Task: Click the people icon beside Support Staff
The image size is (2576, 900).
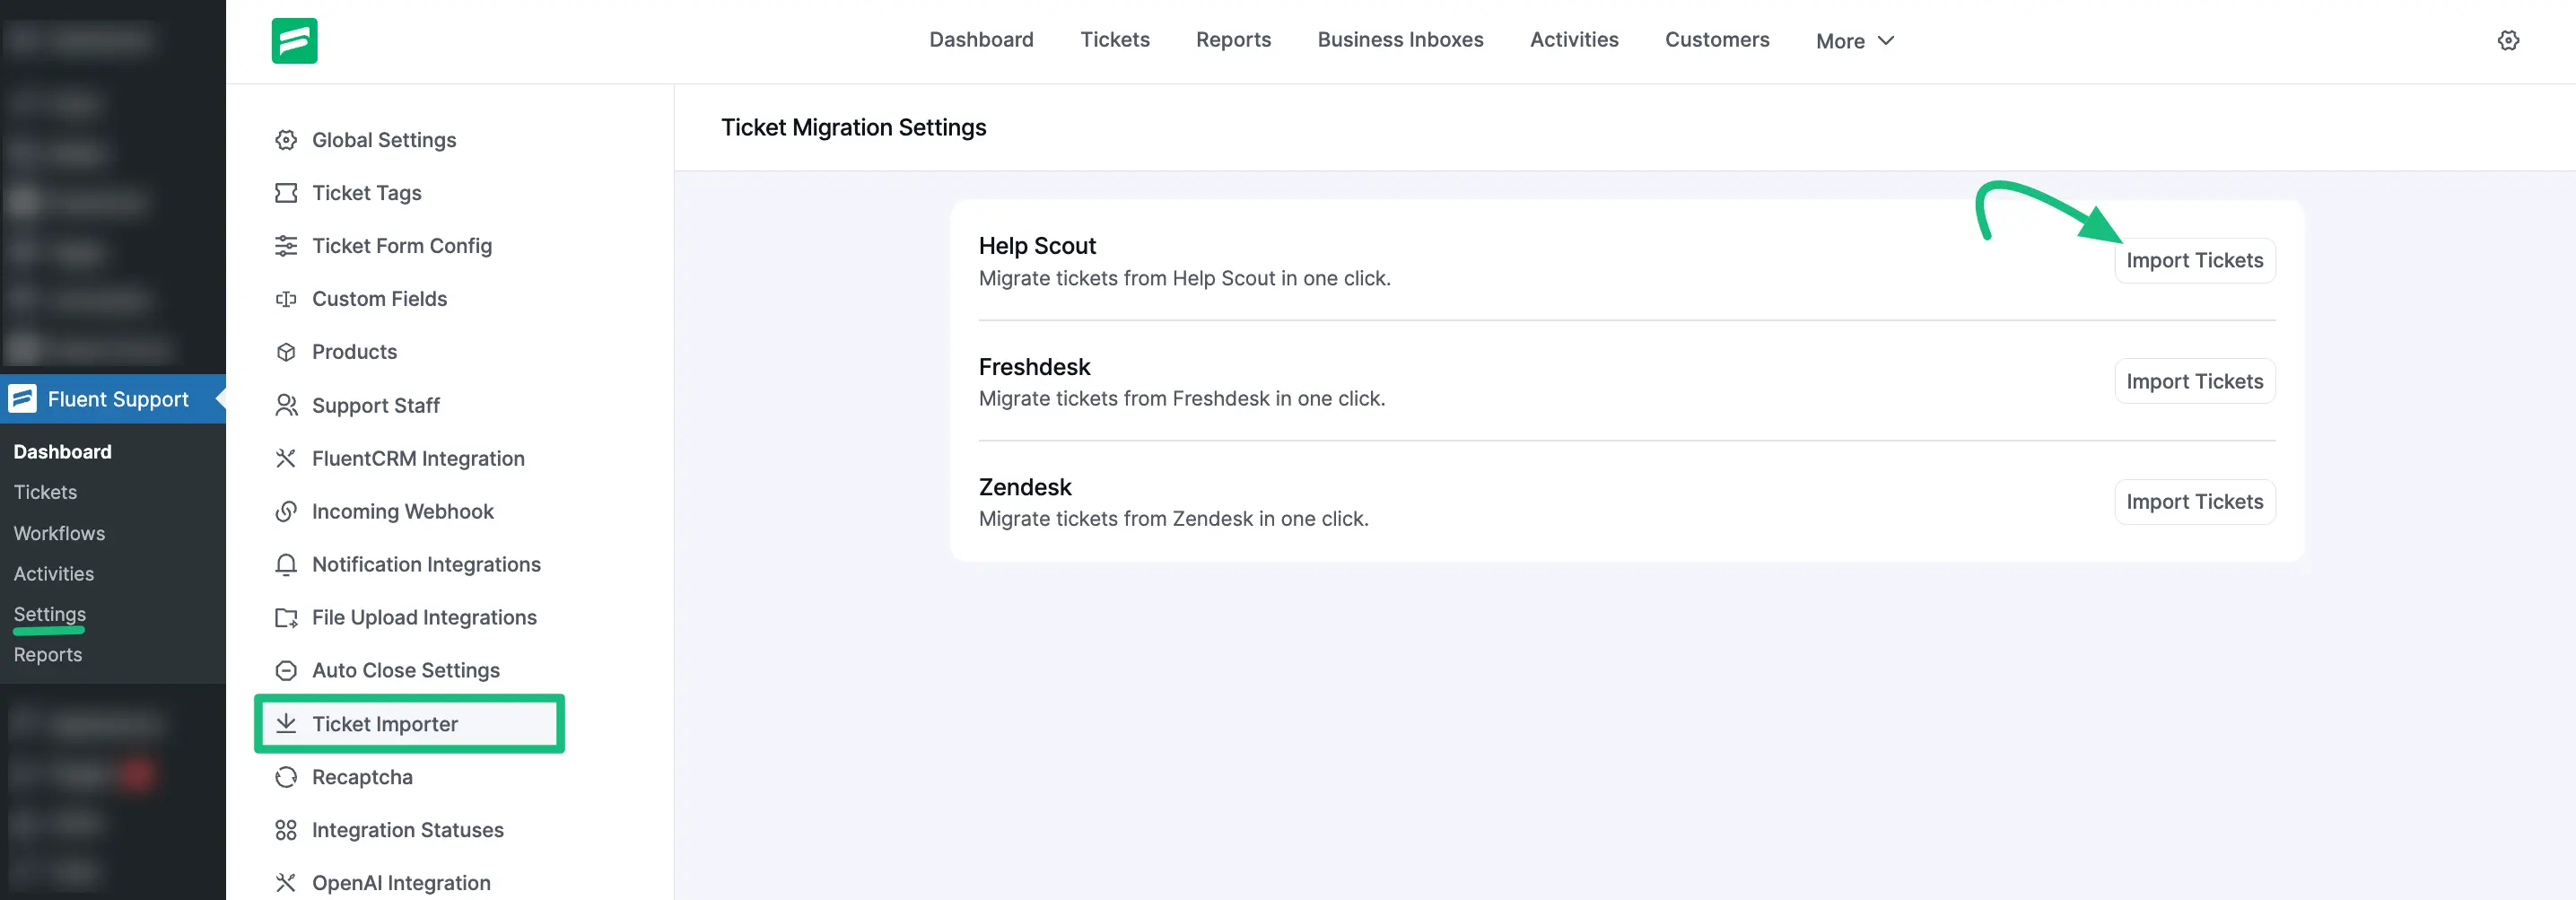Action: 287,405
